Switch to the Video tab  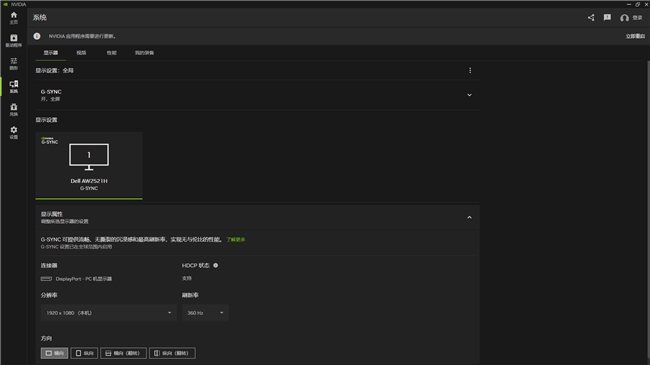(x=81, y=53)
